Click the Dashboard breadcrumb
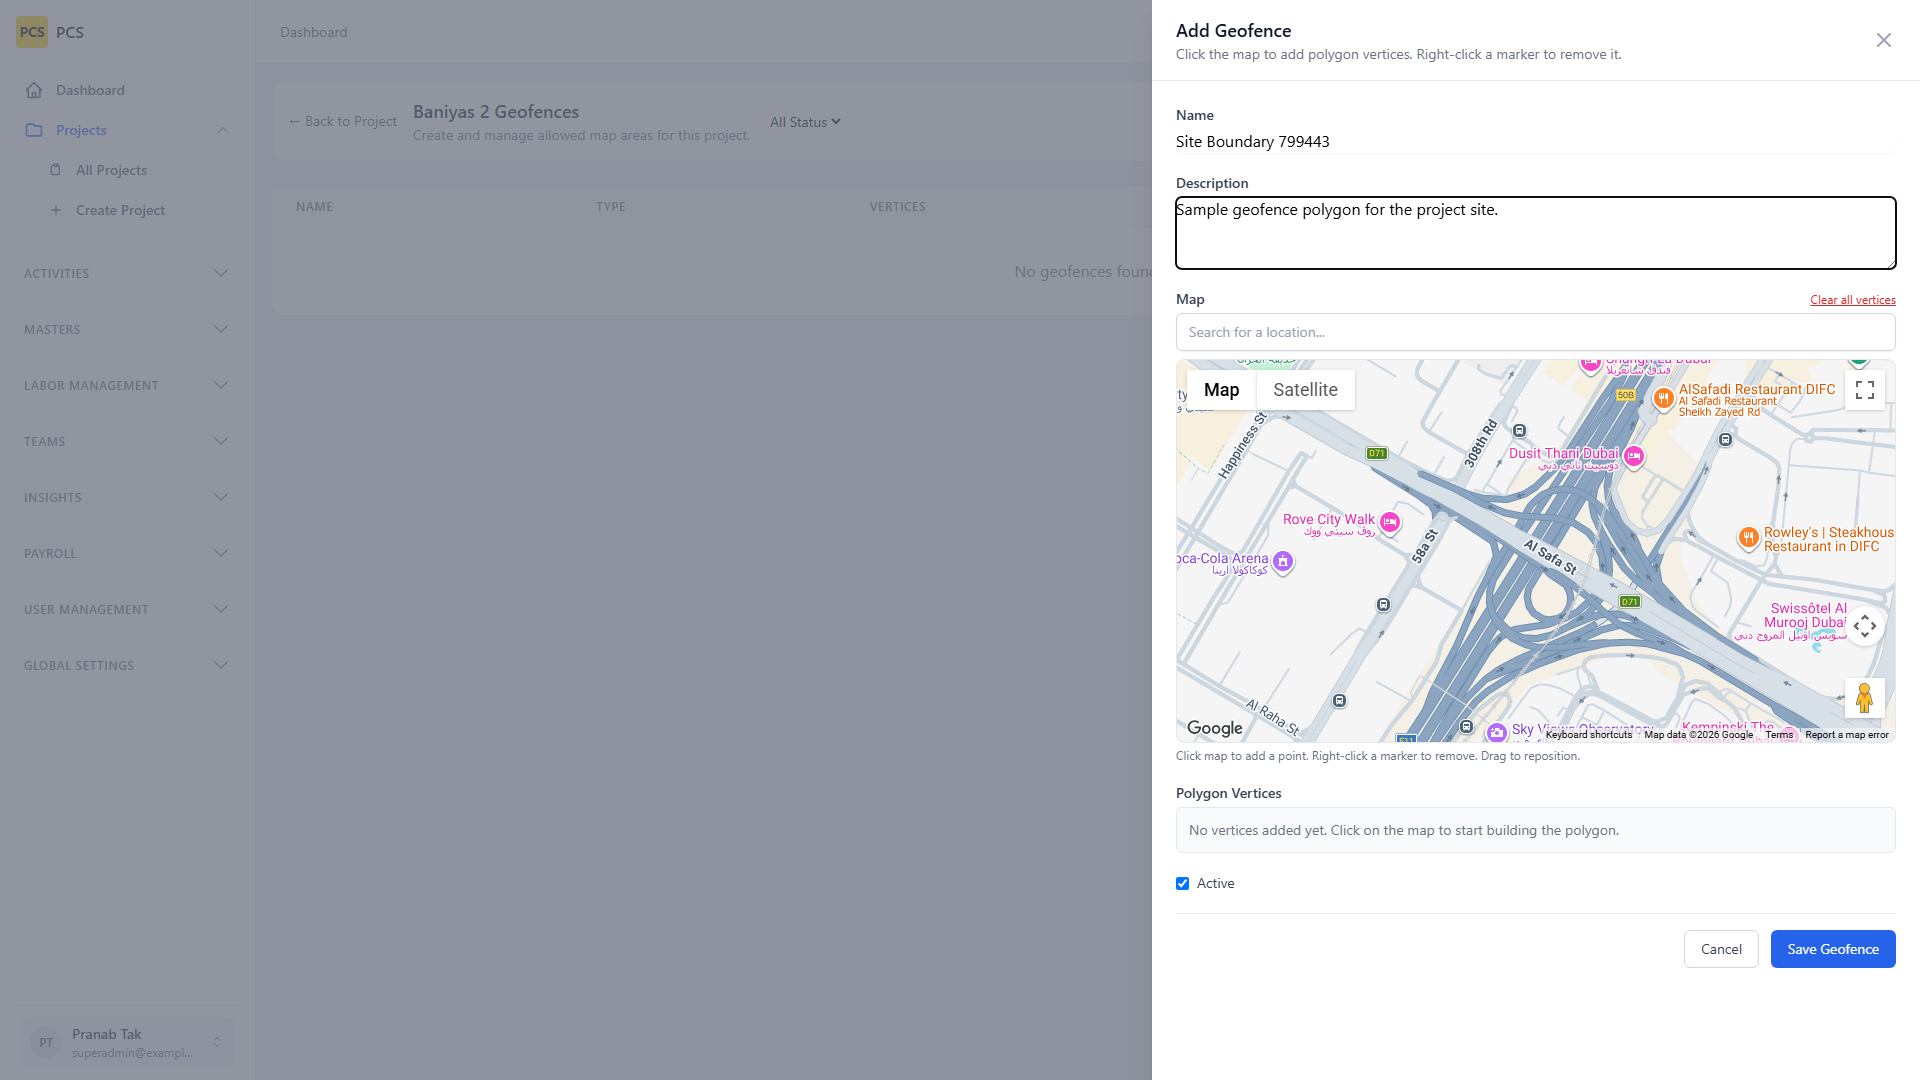This screenshot has height=1080, width=1920. (x=313, y=32)
